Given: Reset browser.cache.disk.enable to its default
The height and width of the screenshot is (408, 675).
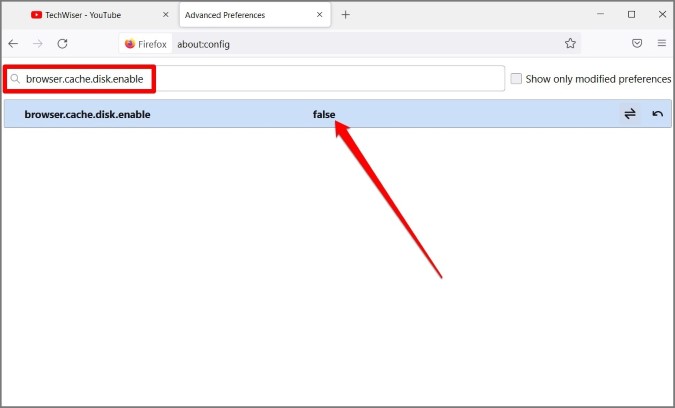Looking at the screenshot, I should click(x=657, y=114).
